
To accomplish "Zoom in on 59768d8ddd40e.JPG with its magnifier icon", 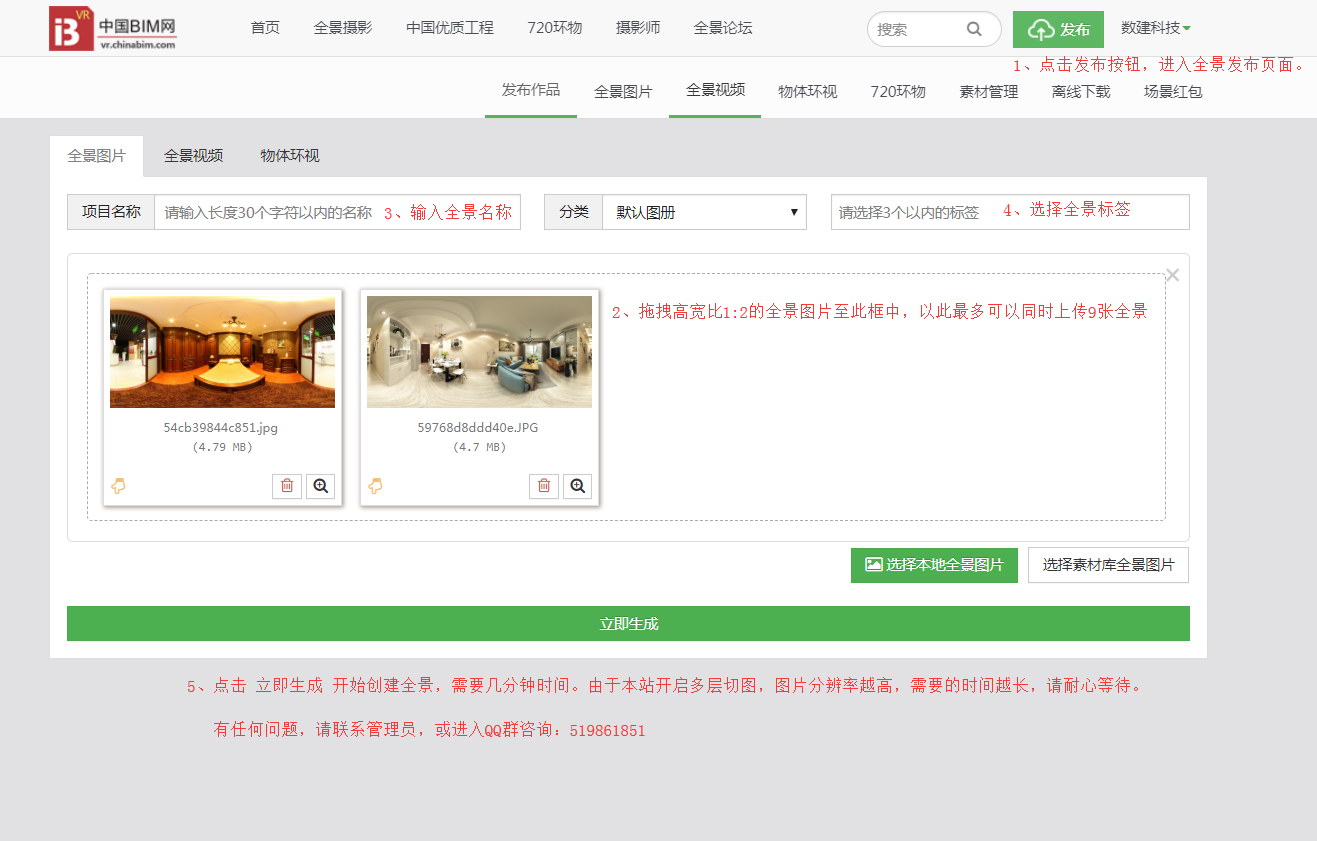I will click(577, 486).
